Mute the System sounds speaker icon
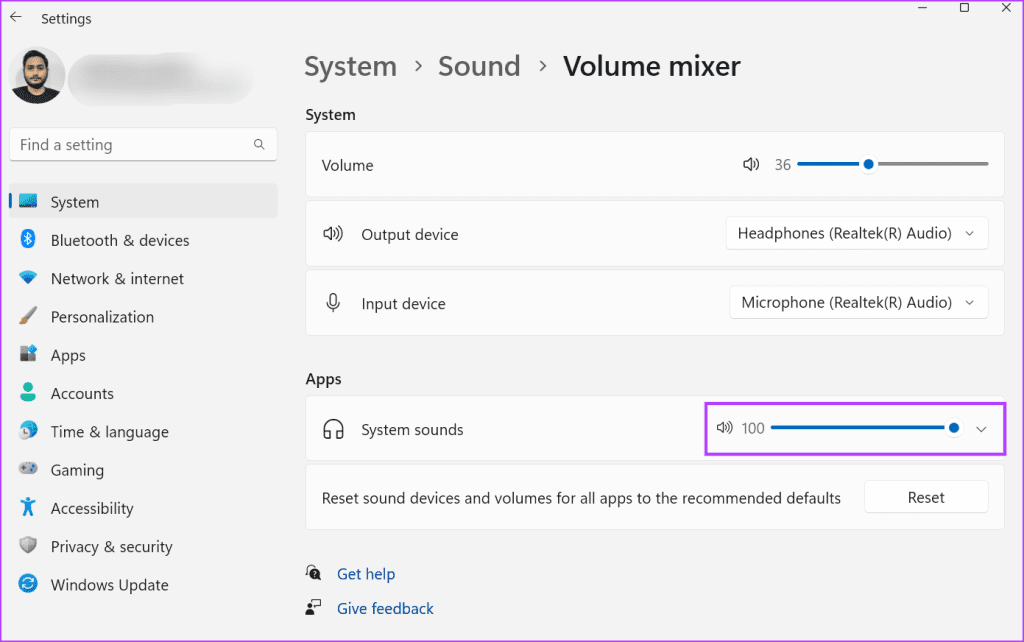The image size is (1024, 642). (x=725, y=428)
